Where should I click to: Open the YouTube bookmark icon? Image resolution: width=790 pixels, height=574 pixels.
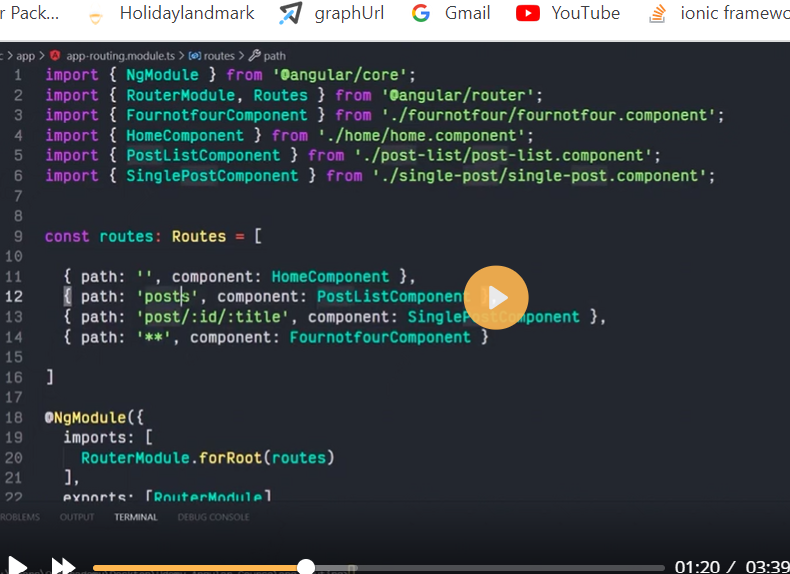pyautogui.click(x=528, y=14)
